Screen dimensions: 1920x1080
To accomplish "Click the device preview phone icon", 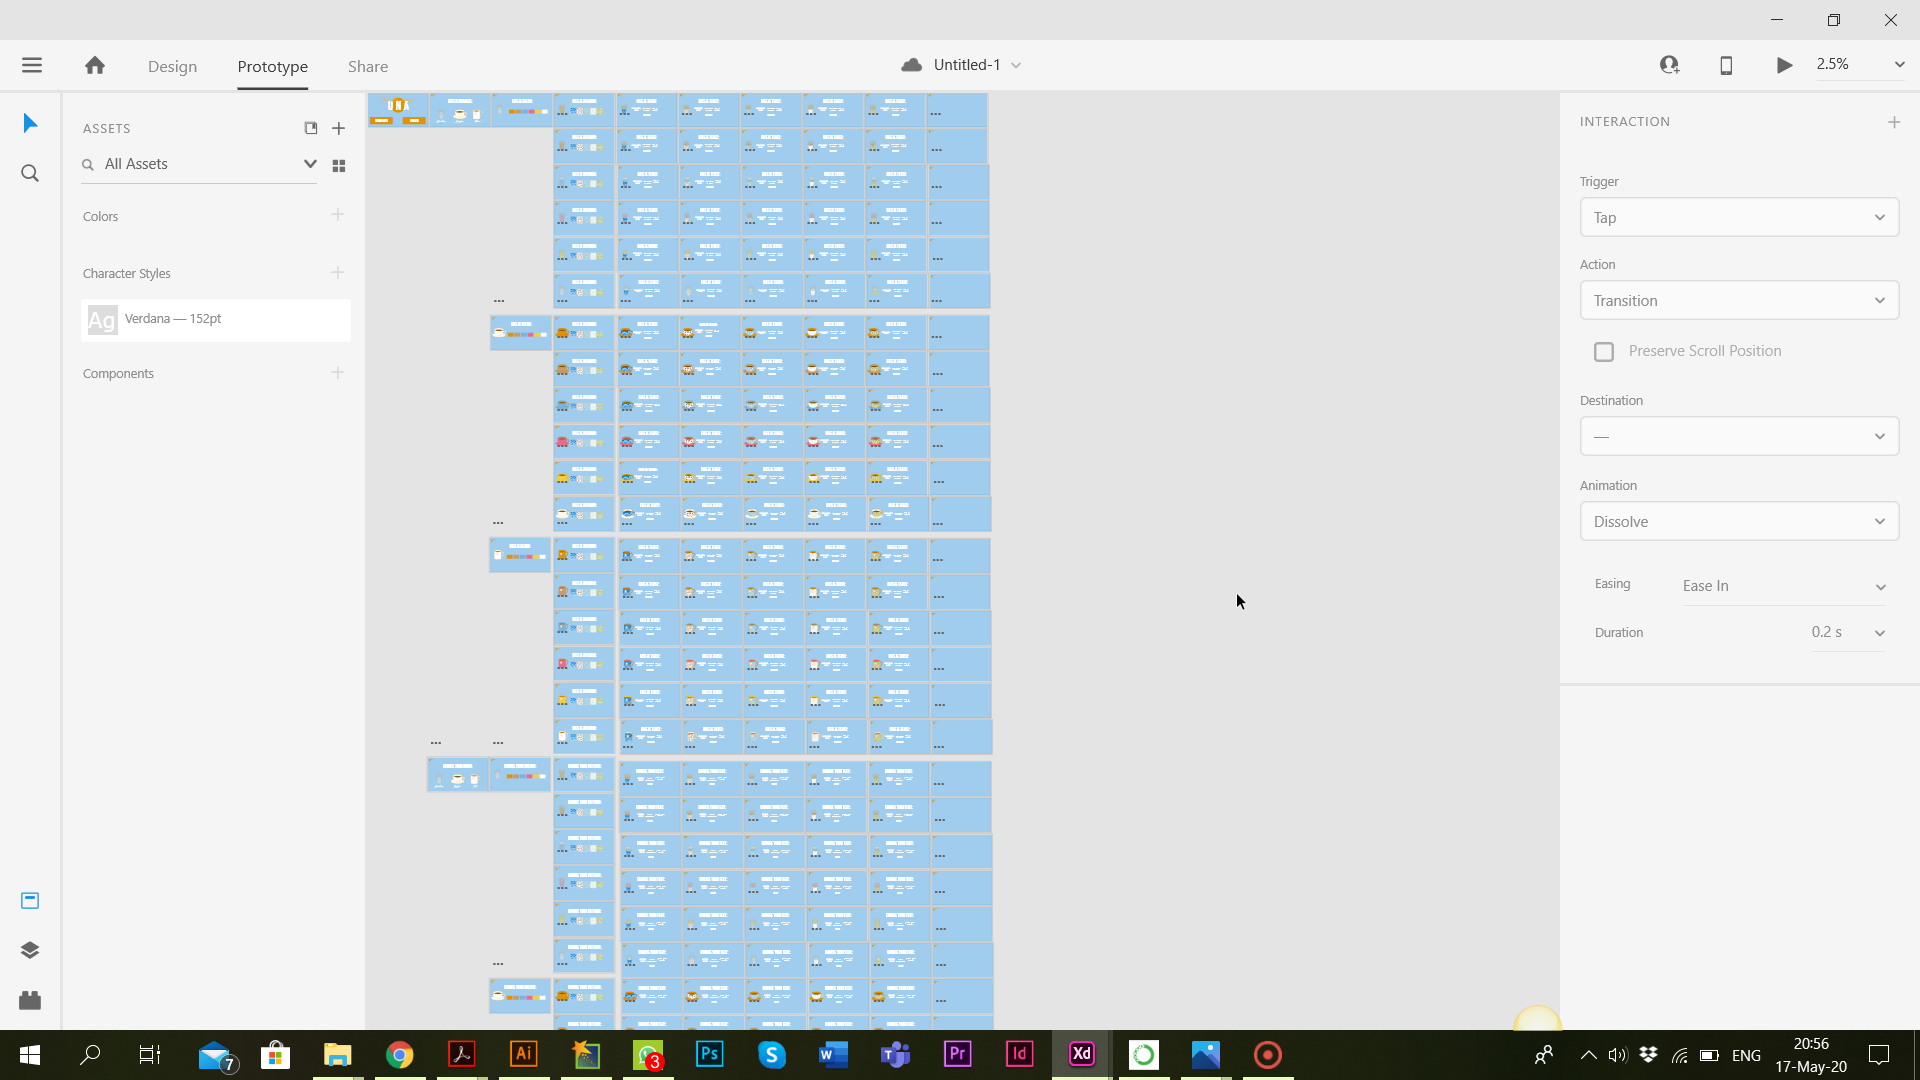I will (x=1726, y=65).
